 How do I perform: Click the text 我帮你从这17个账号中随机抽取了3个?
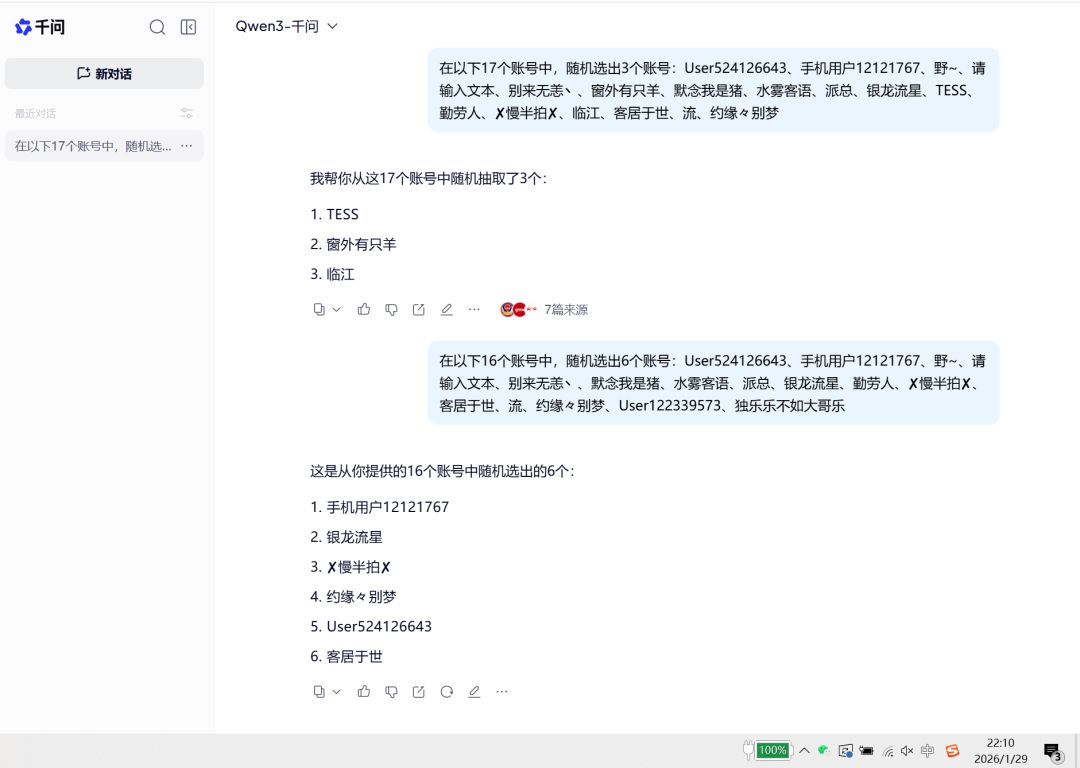(428, 179)
